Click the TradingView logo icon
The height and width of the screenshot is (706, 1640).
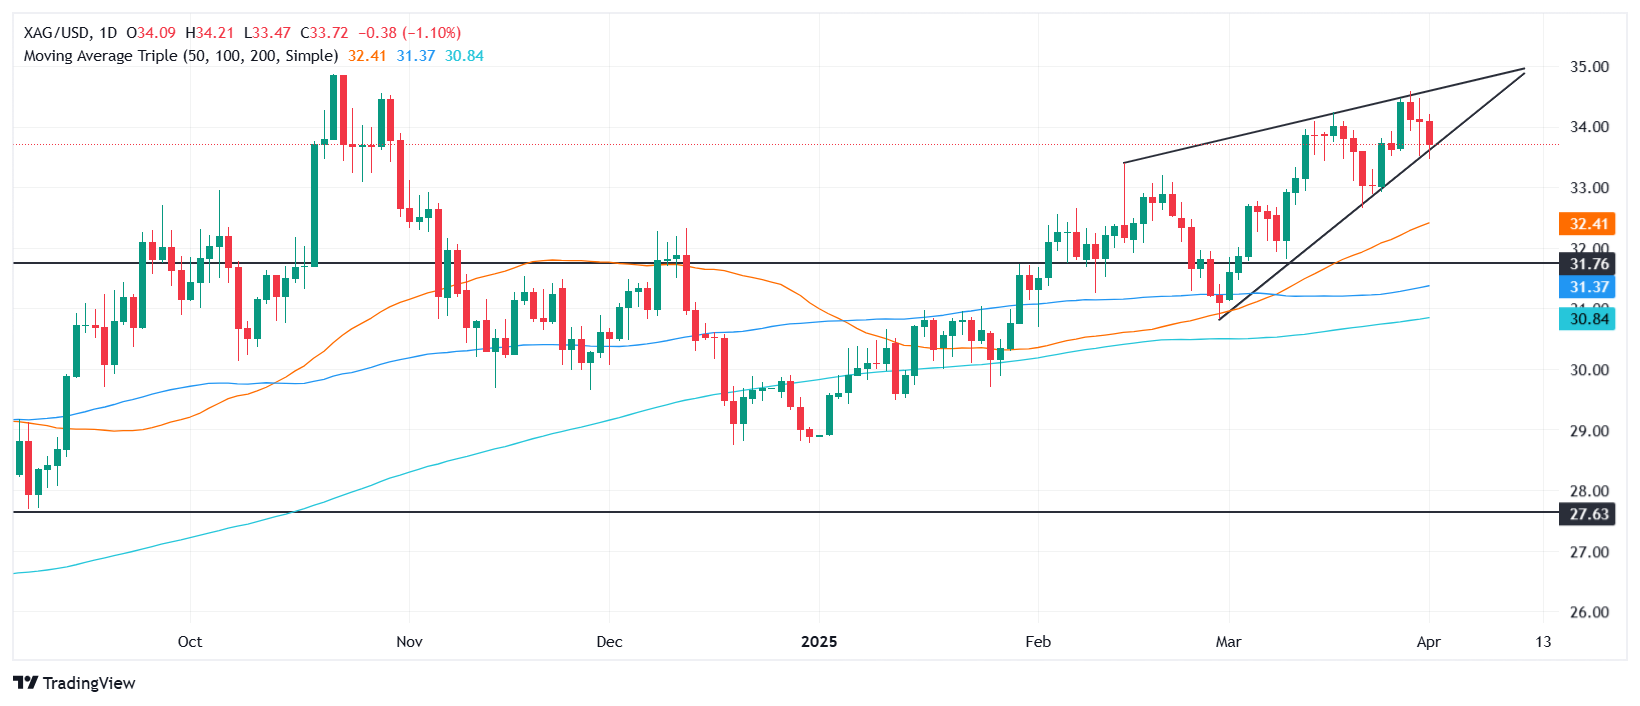(x=26, y=683)
